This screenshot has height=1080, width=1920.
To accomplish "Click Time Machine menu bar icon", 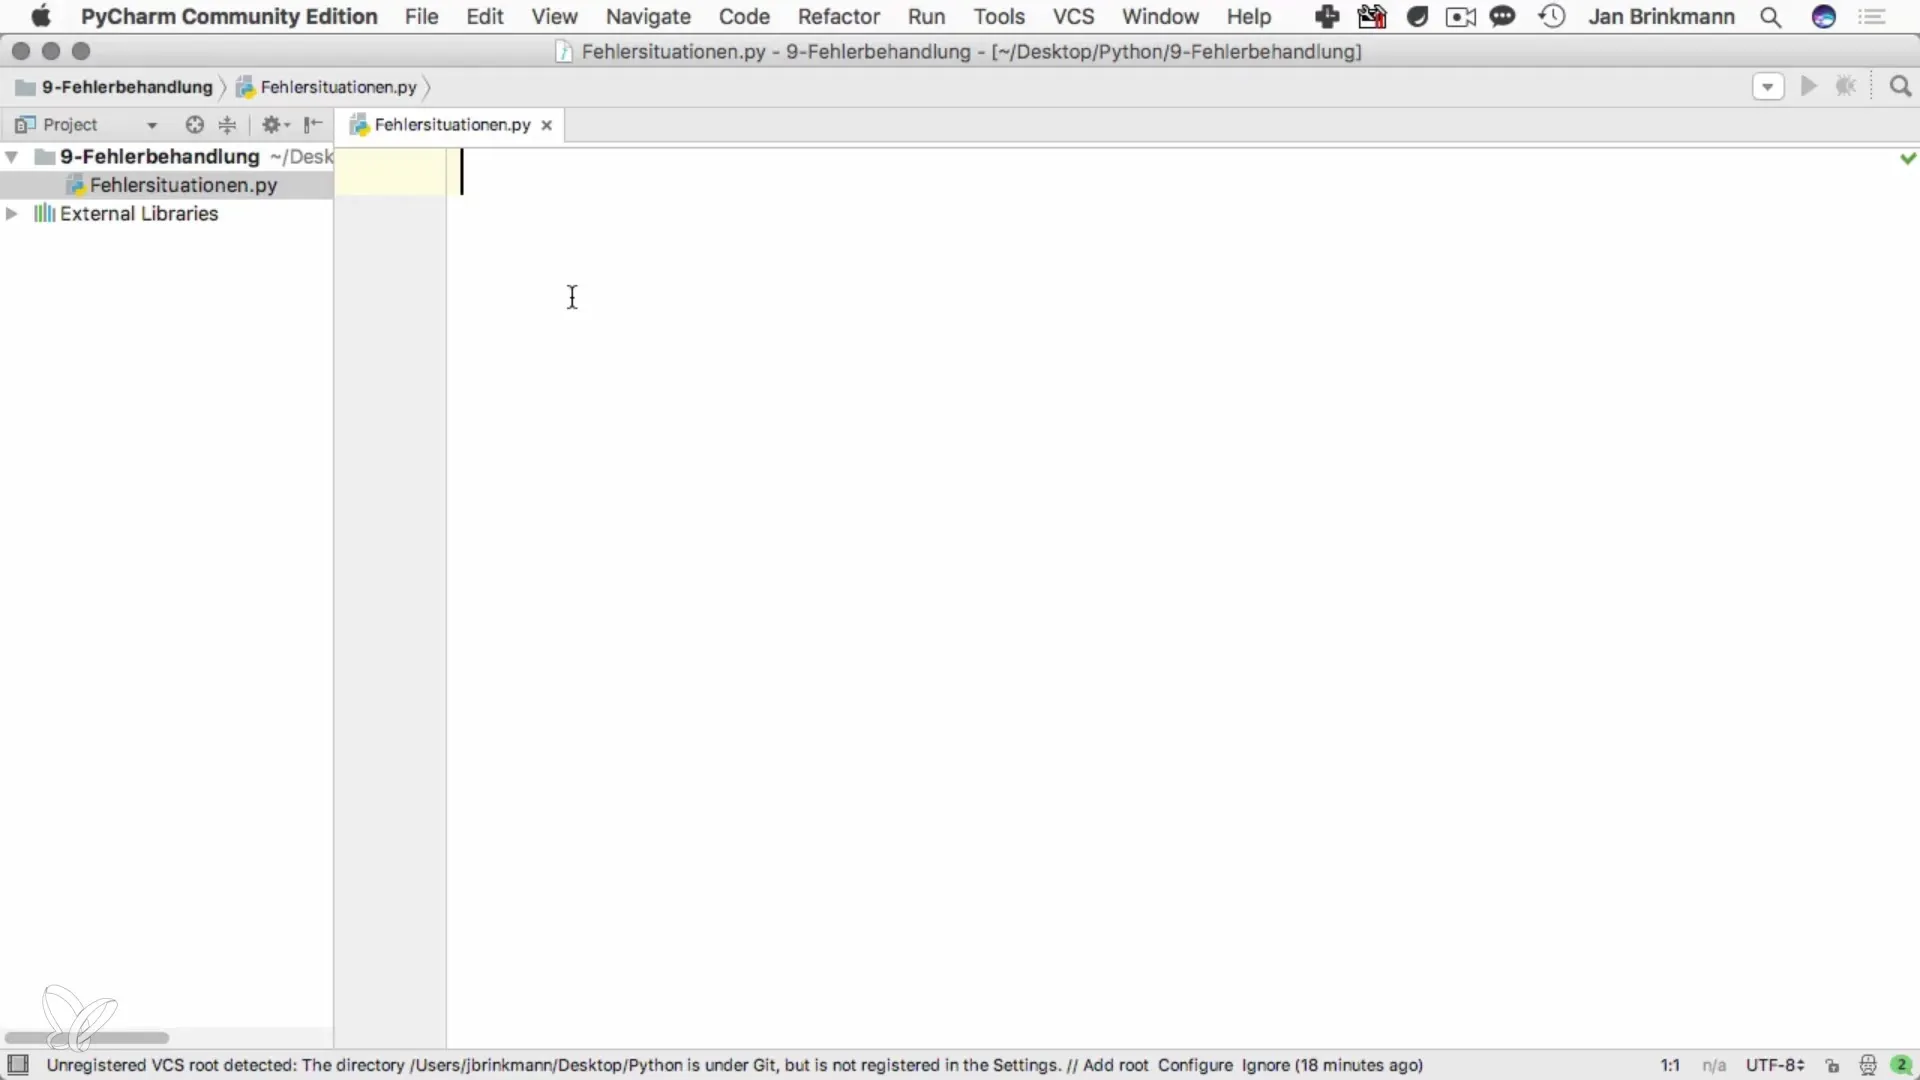I will [x=1552, y=17].
